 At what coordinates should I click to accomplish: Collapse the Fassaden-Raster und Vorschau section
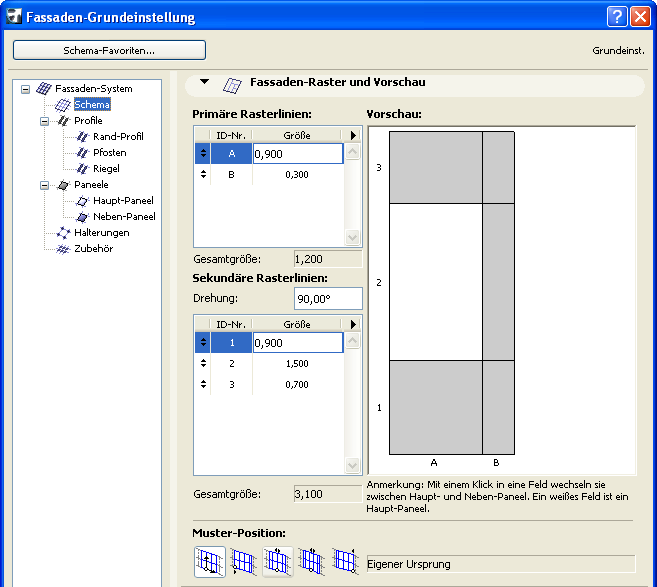tap(204, 82)
